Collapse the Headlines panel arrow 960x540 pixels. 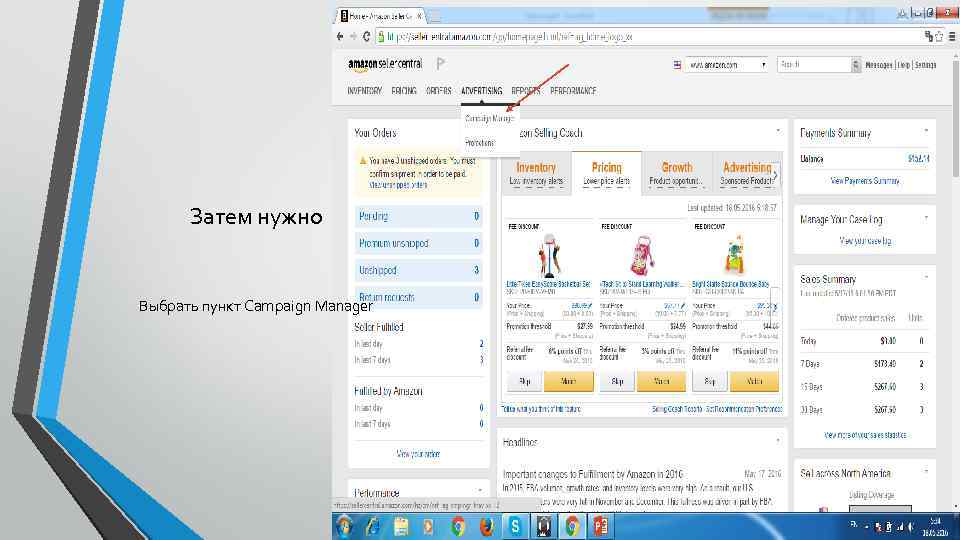click(x=778, y=440)
